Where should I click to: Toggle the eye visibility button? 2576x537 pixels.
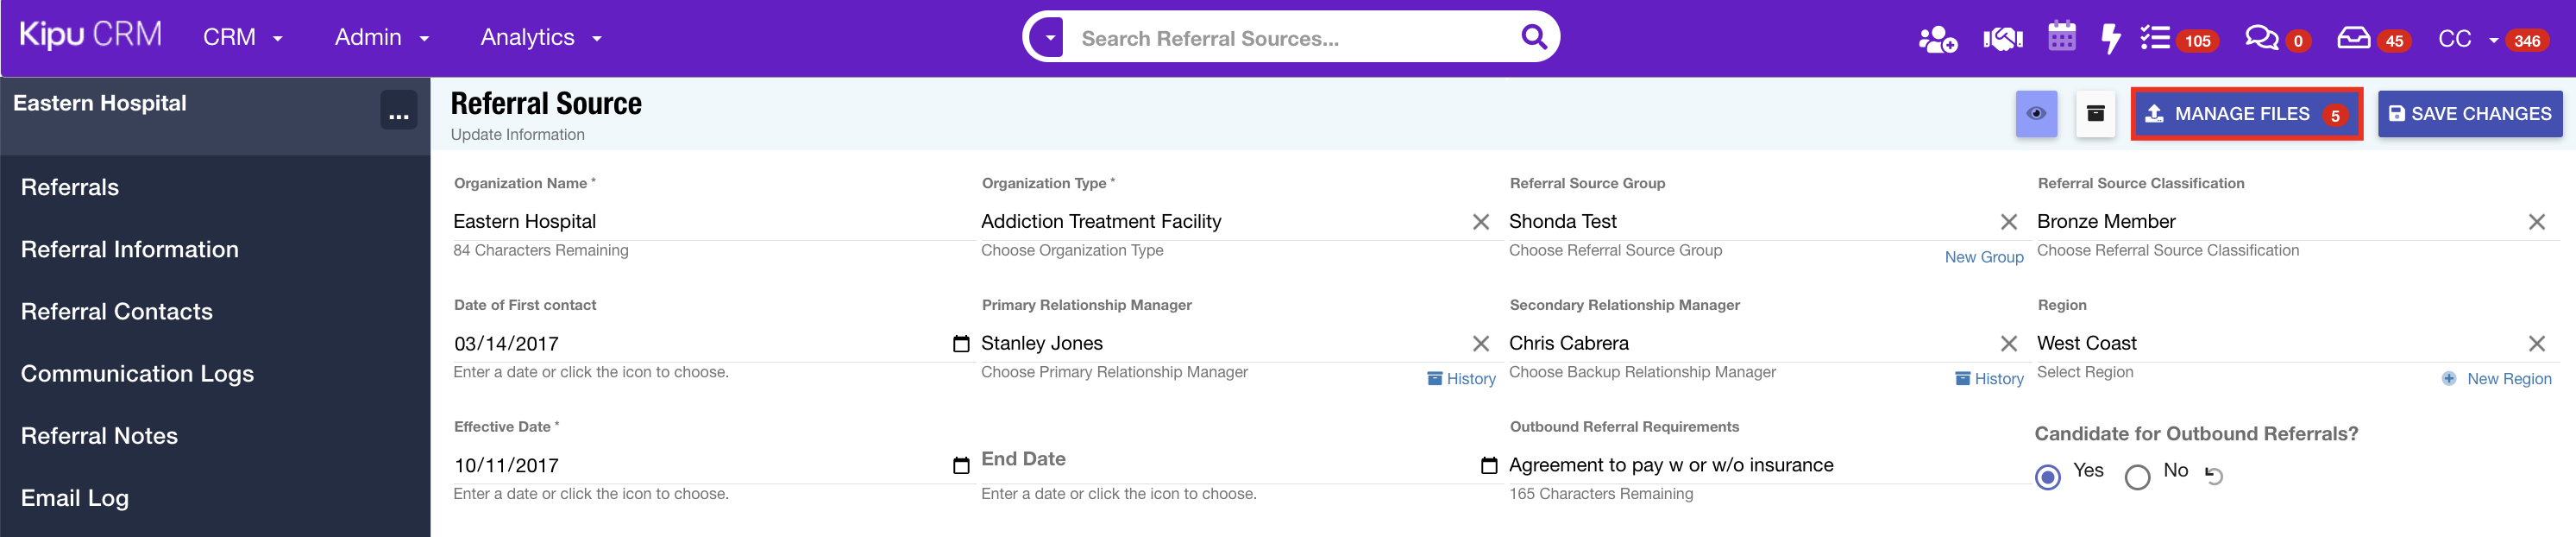(x=2035, y=114)
